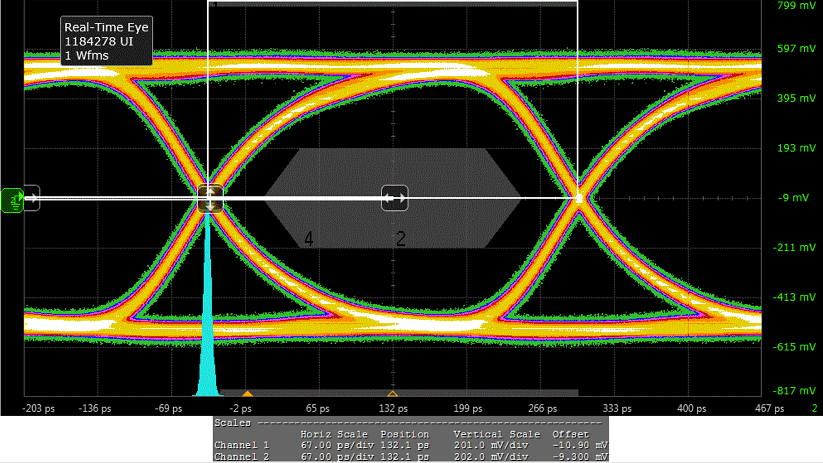Click the -203 ps time axis label

point(38,408)
